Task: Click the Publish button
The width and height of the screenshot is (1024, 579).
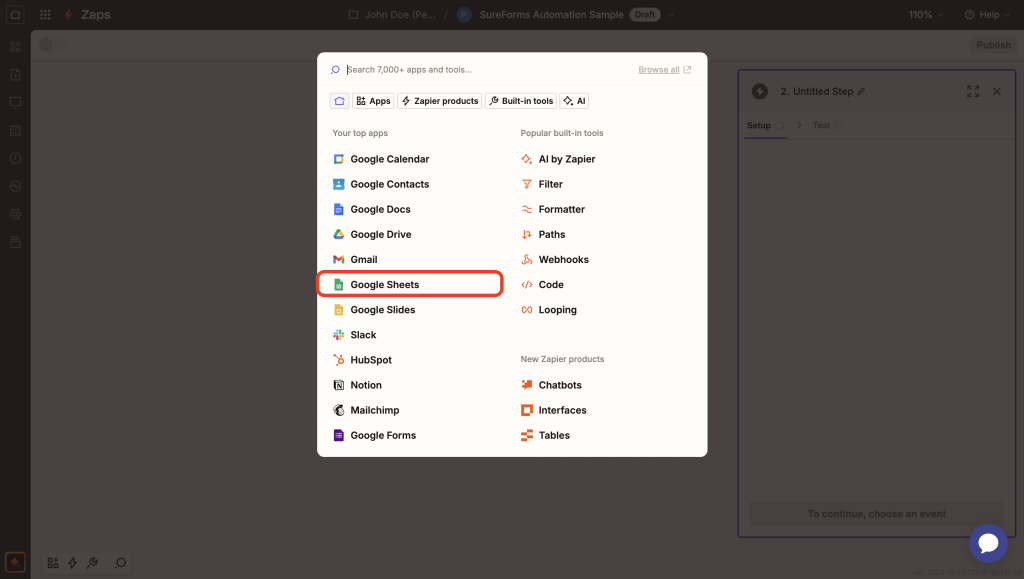Action: tap(992, 44)
